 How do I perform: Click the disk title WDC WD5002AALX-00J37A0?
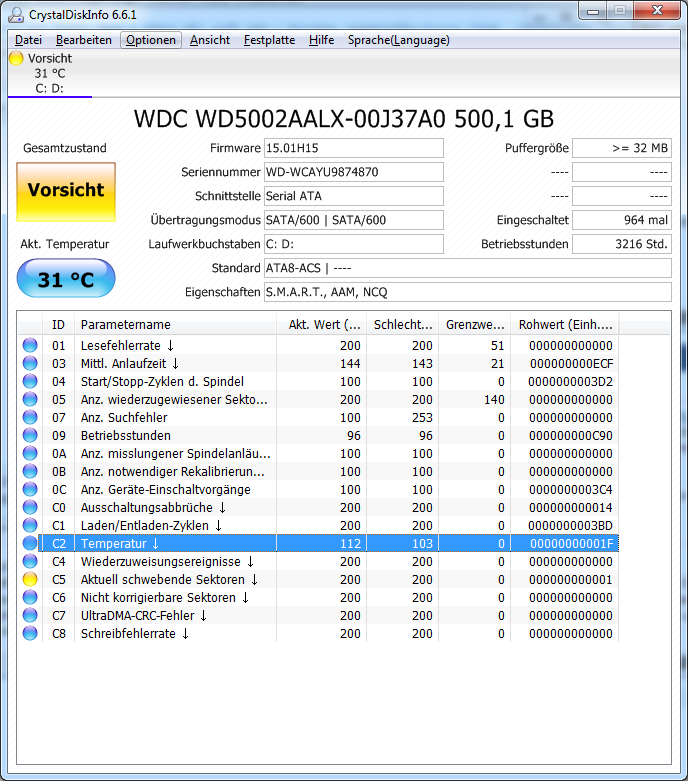(344, 119)
